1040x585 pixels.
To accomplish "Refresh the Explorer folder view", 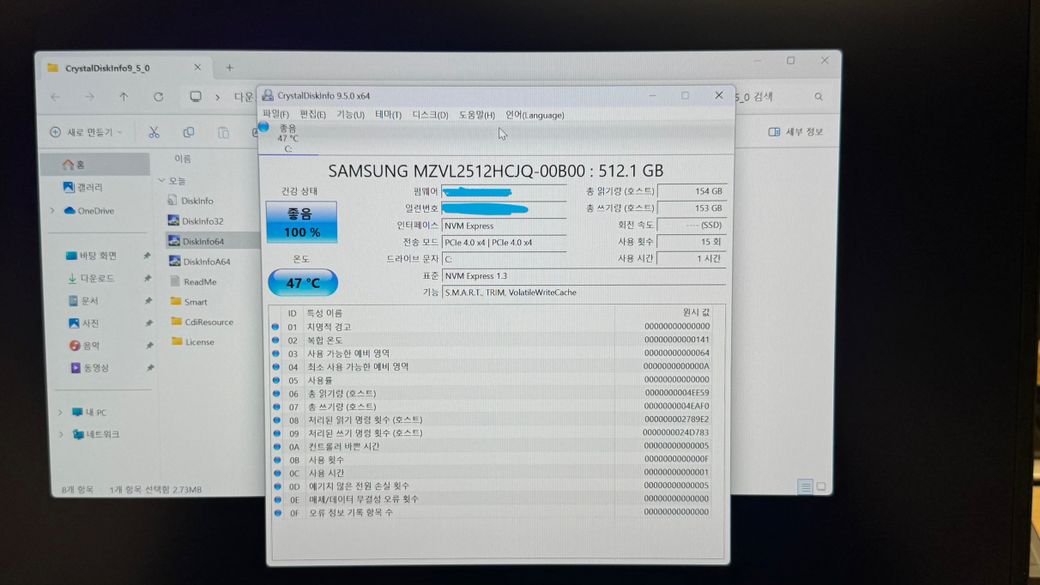I will click(x=159, y=97).
